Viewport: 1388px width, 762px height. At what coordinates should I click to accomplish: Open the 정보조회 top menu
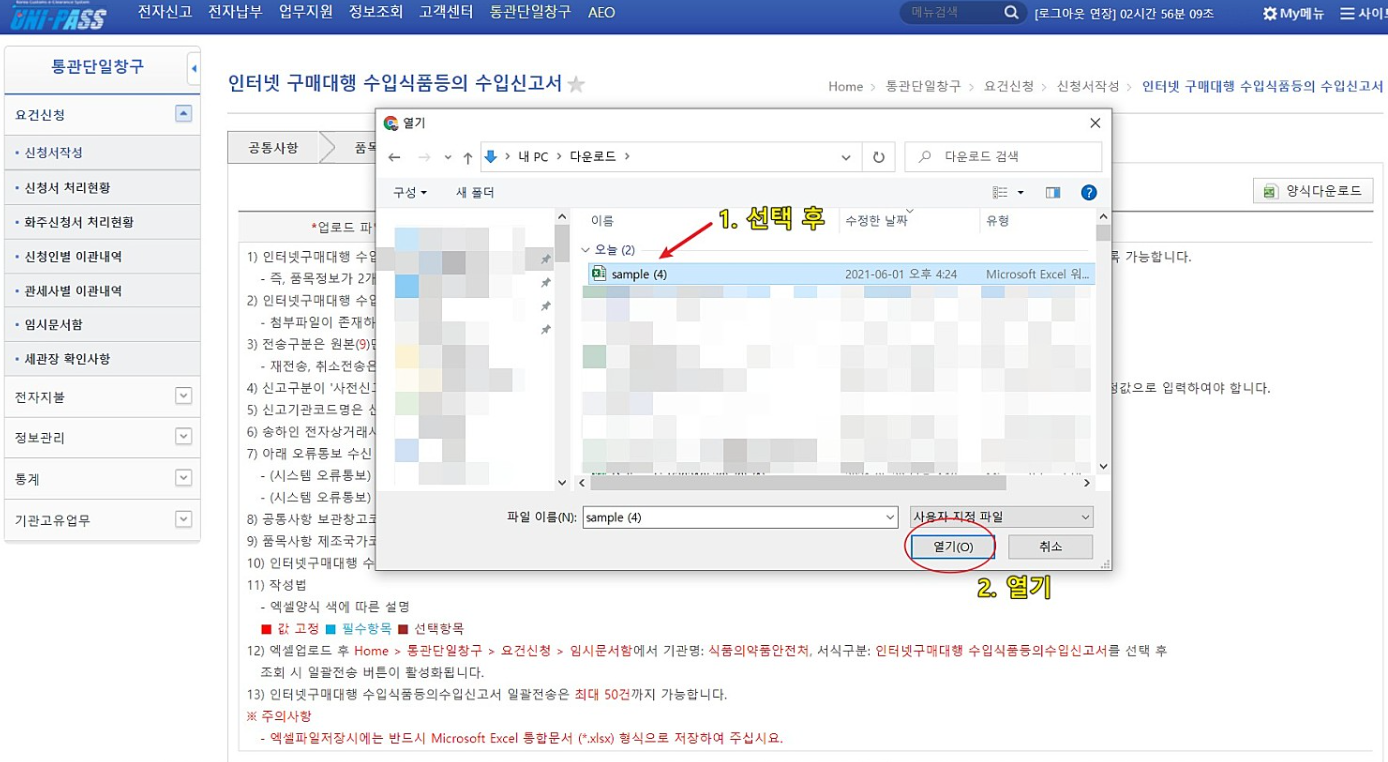[x=376, y=12]
